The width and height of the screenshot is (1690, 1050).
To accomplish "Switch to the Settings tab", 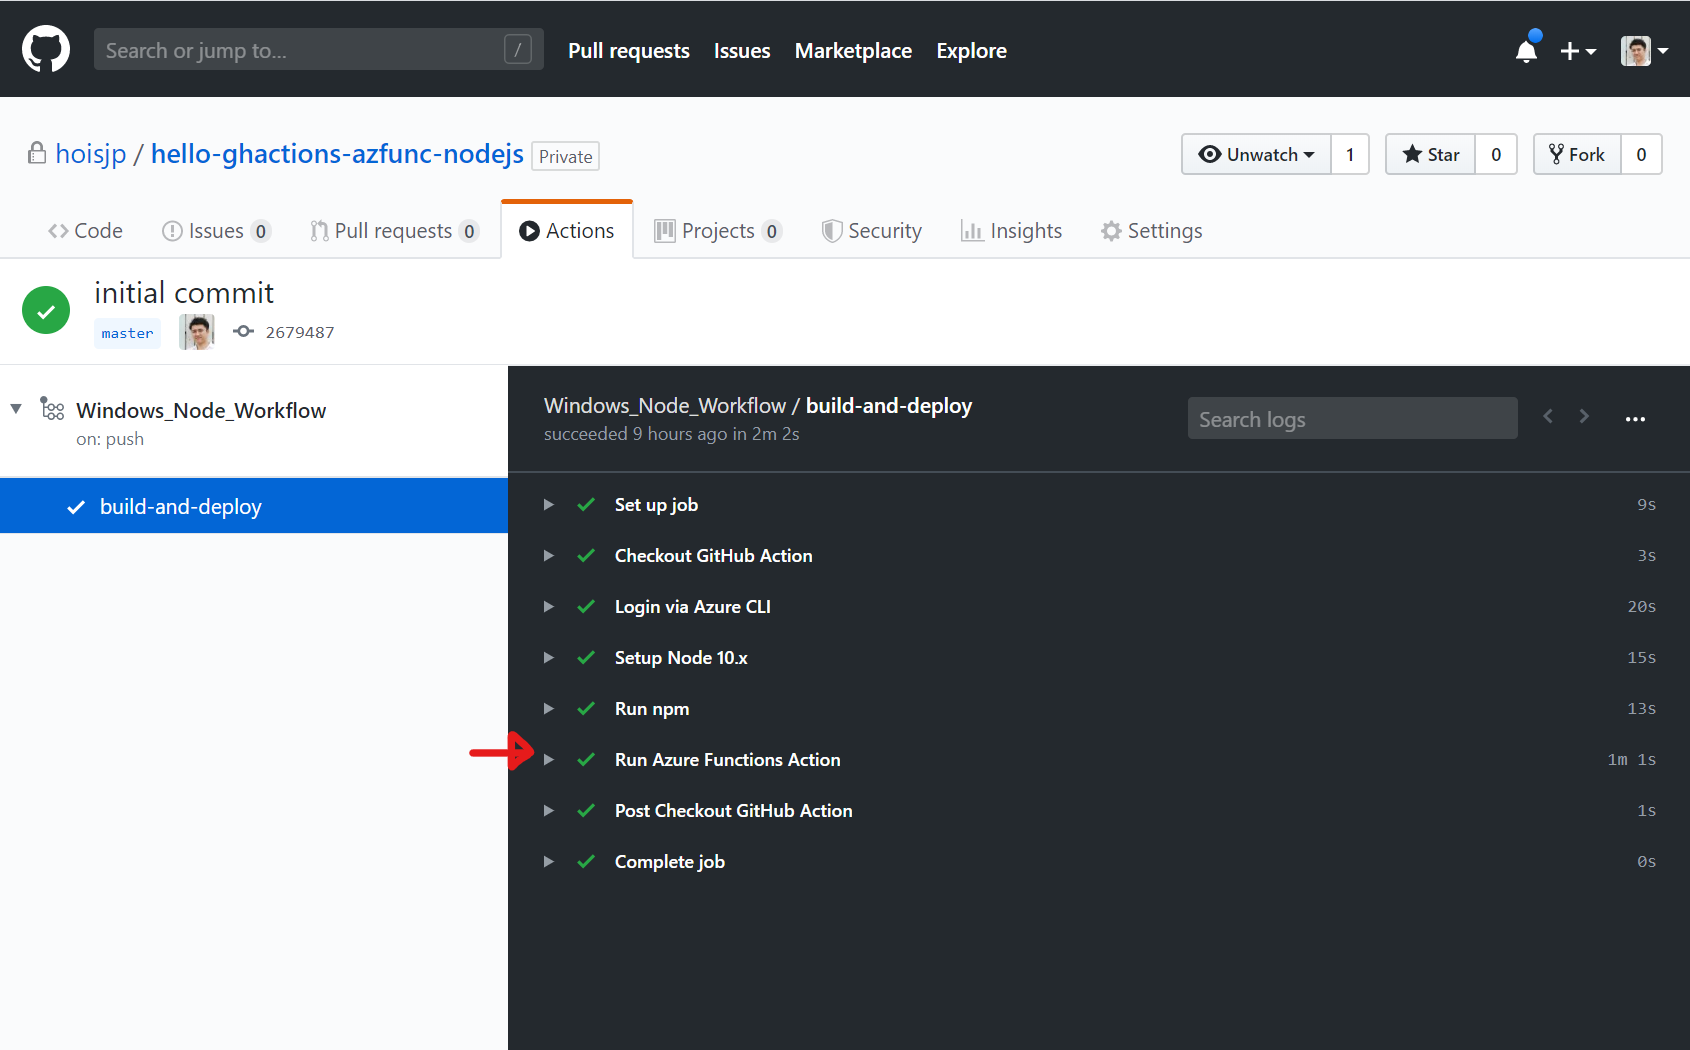I will tap(1152, 231).
